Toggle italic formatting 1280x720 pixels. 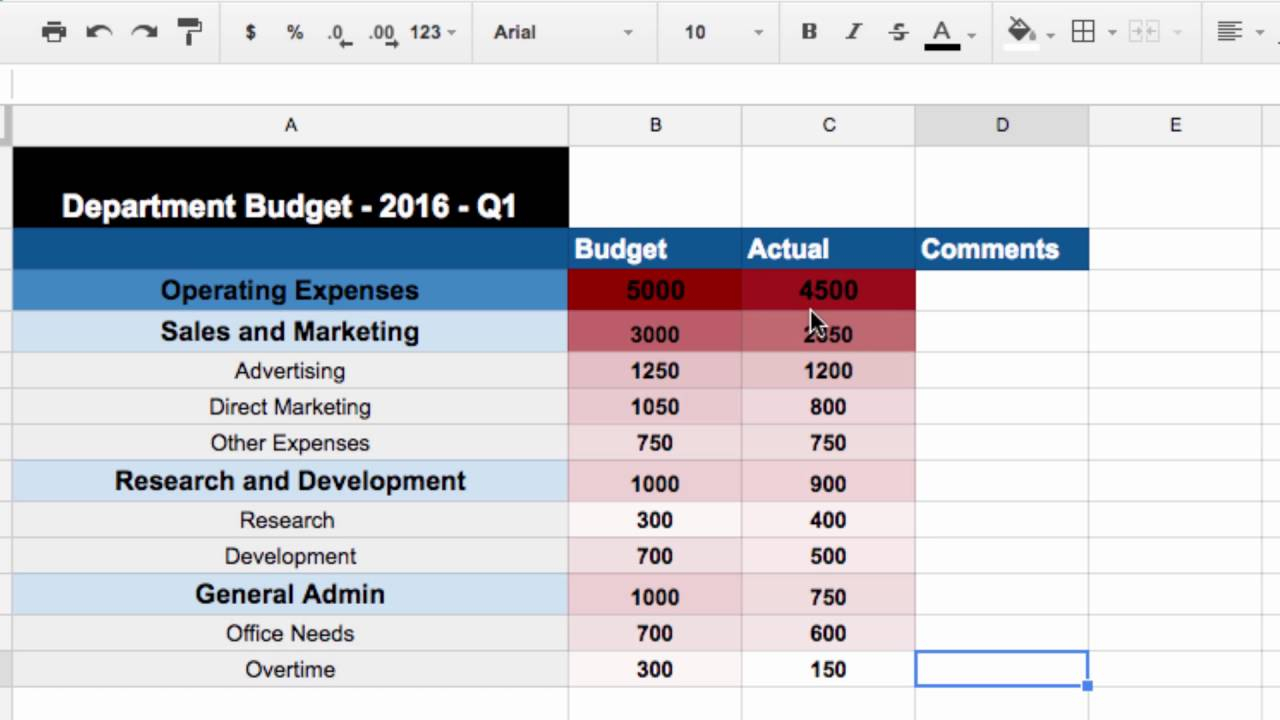[853, 32]
